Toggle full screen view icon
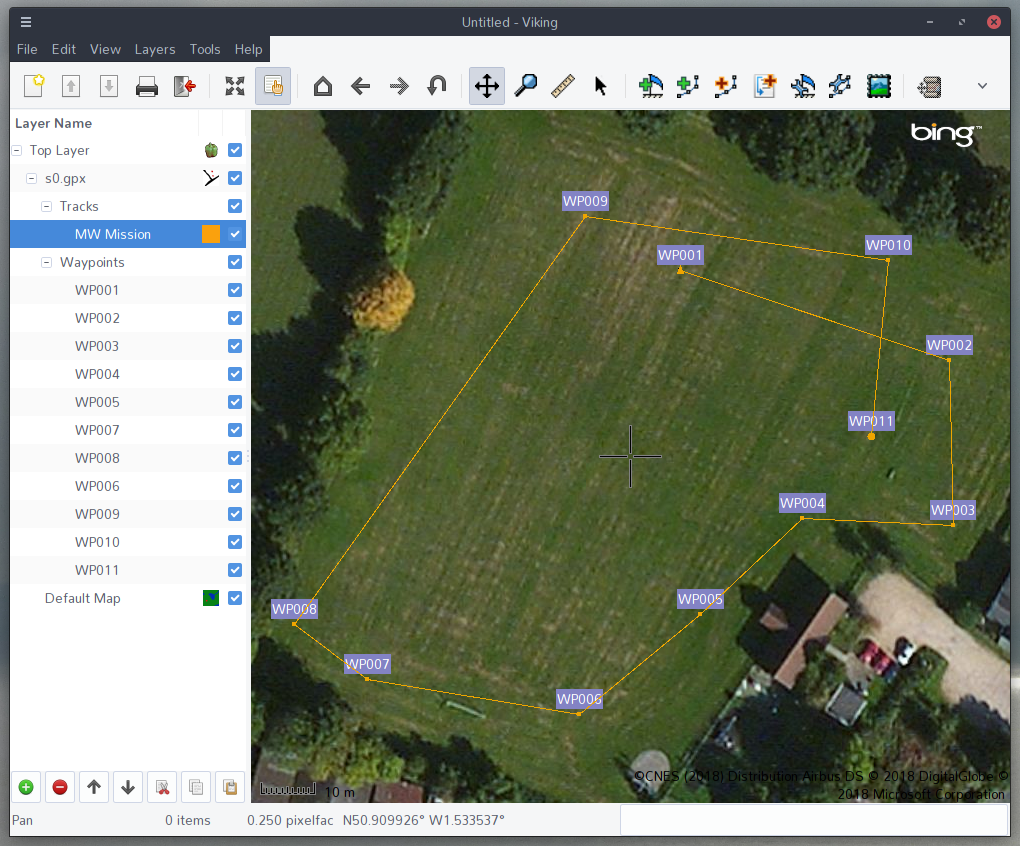The width and height of the screenshot is (1020, 846). pos(234,87)
